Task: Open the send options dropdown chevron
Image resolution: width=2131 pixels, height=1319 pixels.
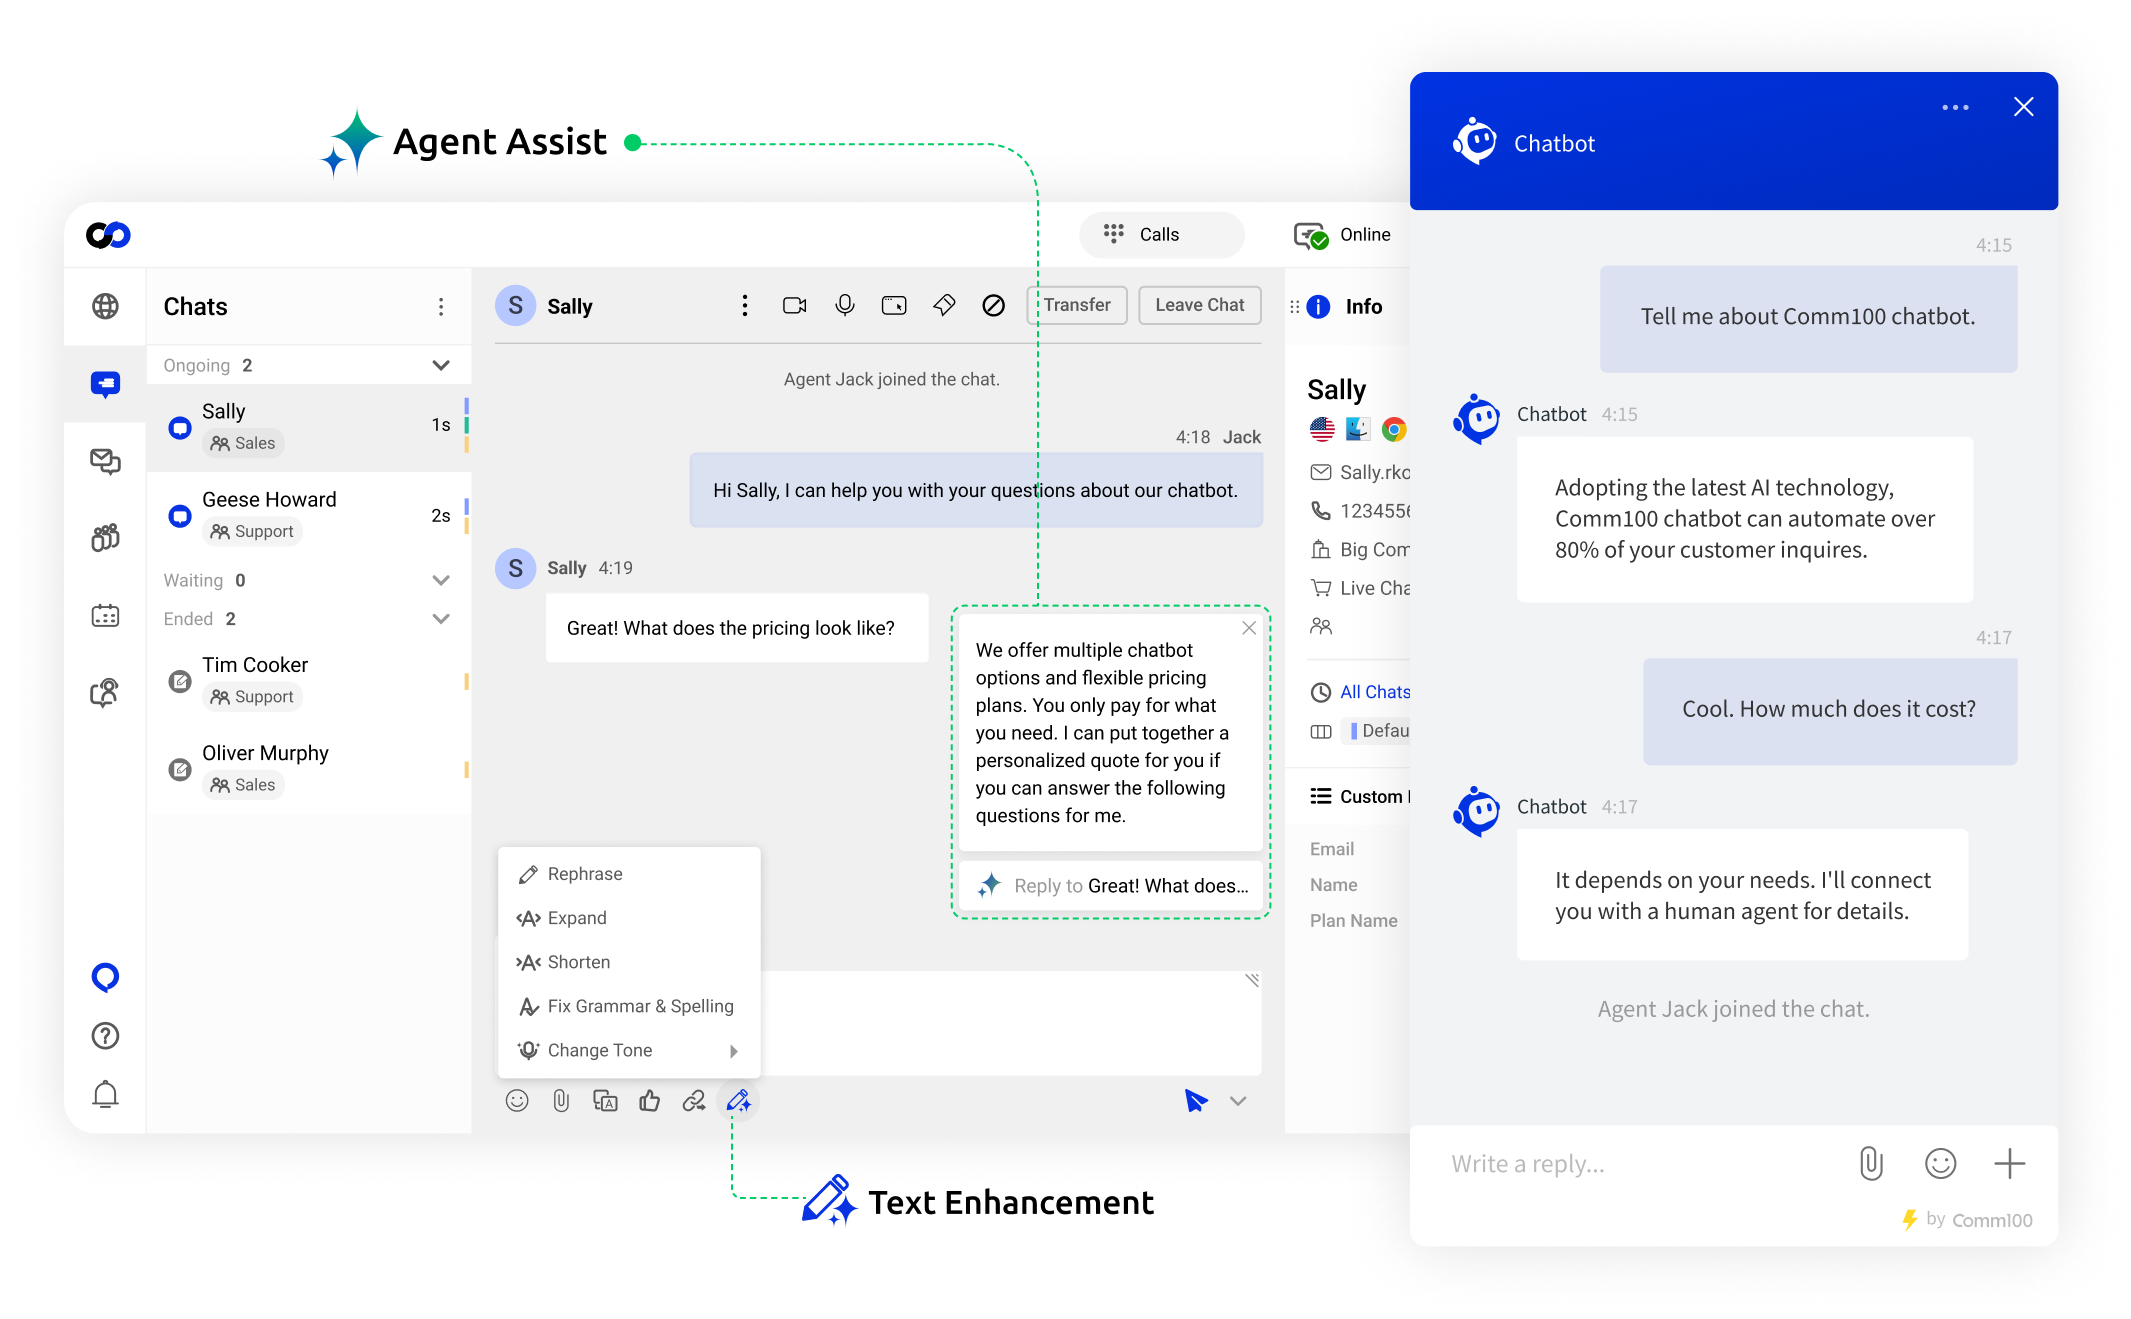Action: pos(1238,1101)
